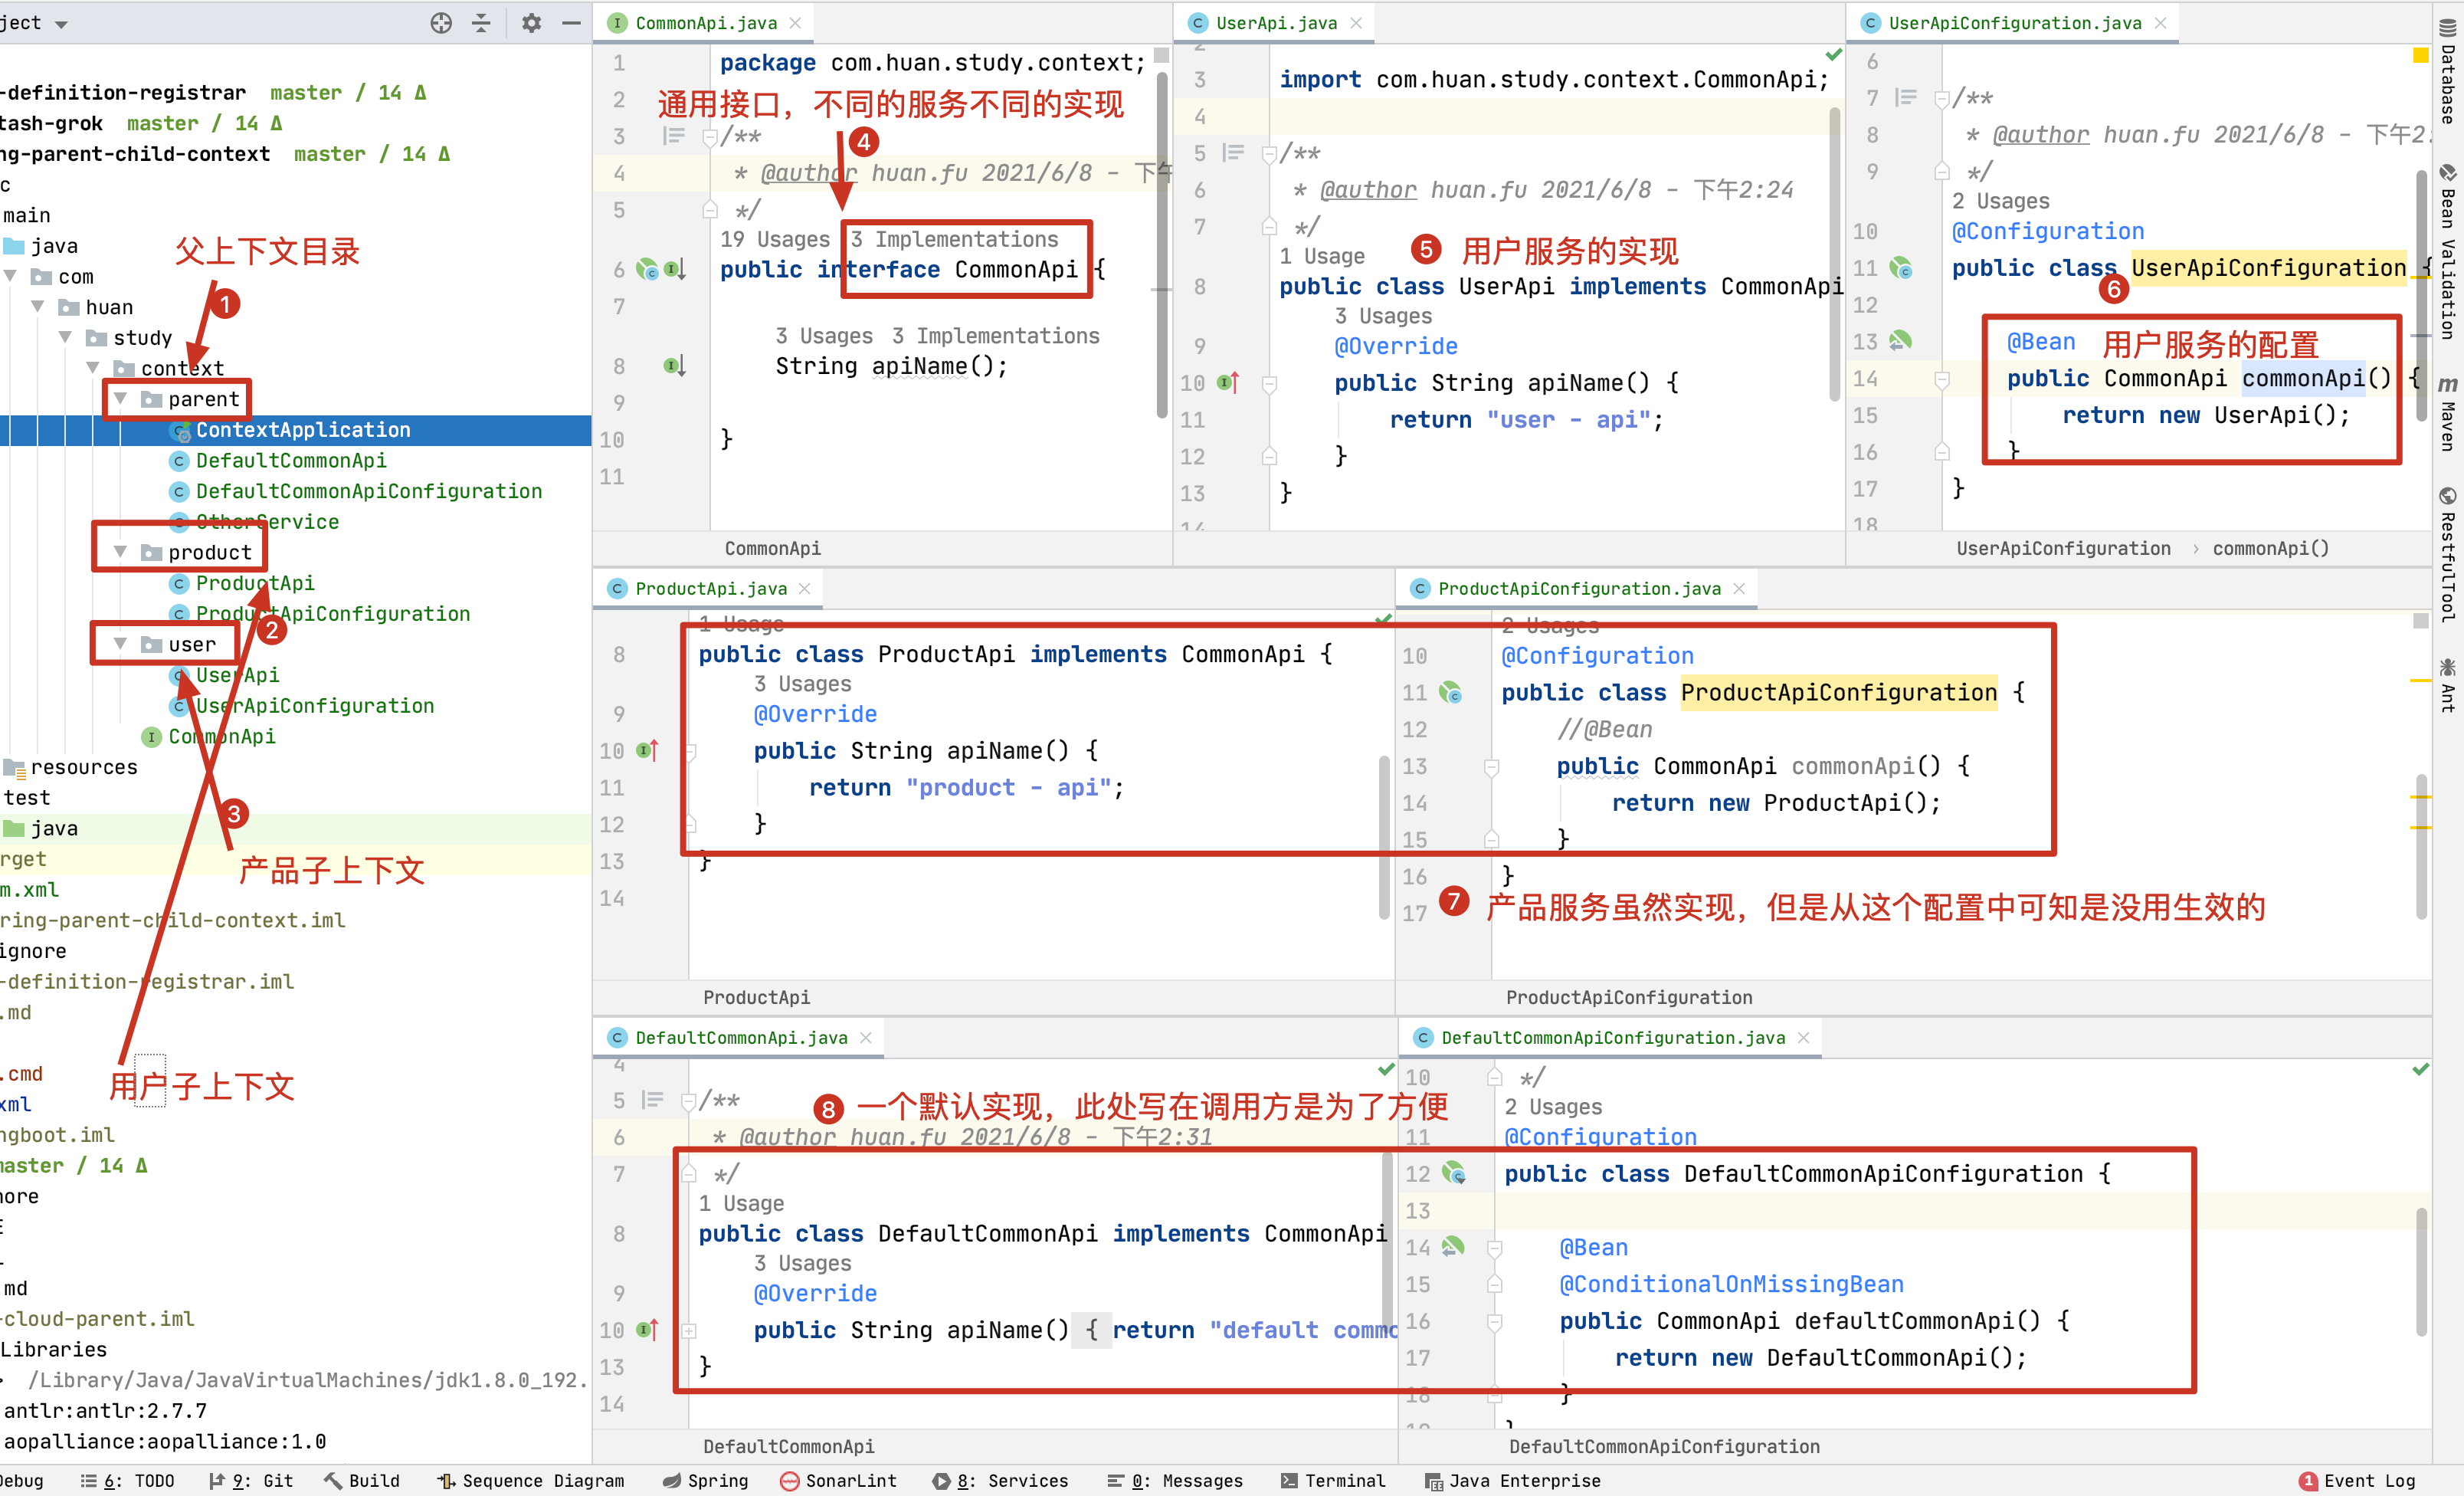Screen dimensions: 2464x1496
Task: Open the Bean Validation tool window
Action: click(2447, 253)
